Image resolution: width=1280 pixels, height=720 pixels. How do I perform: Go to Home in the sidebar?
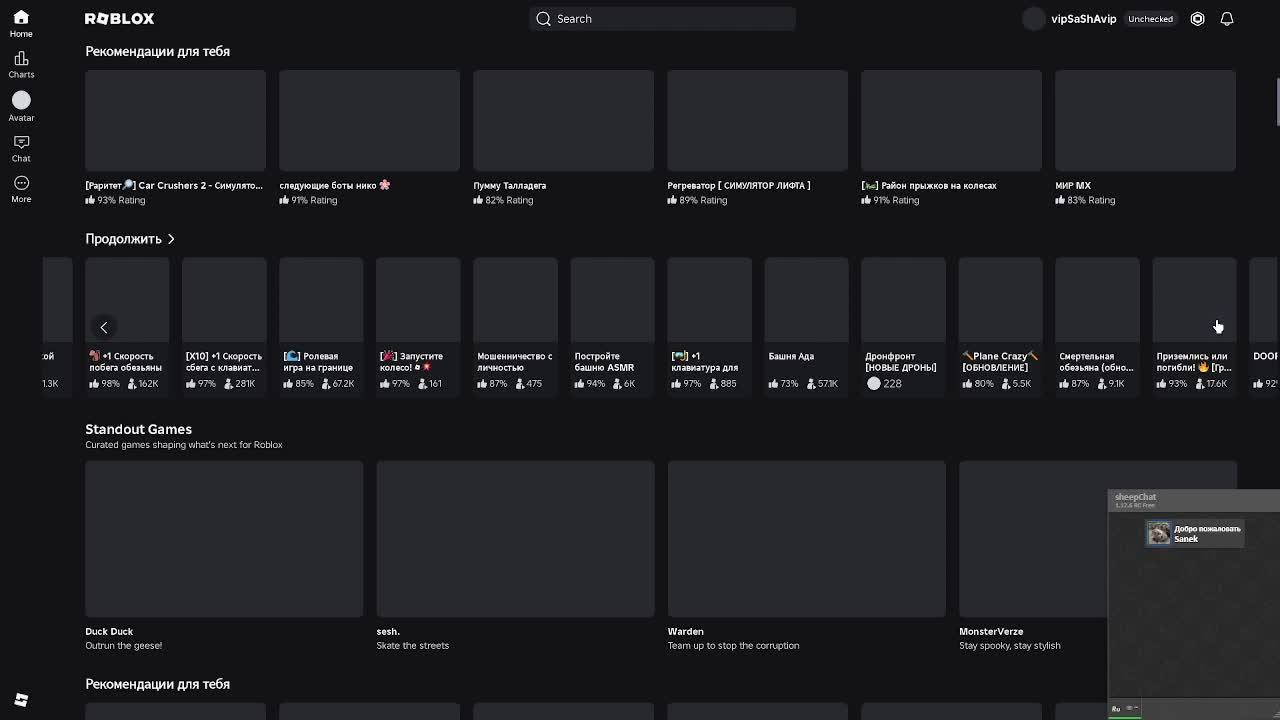tap(21, 23)
